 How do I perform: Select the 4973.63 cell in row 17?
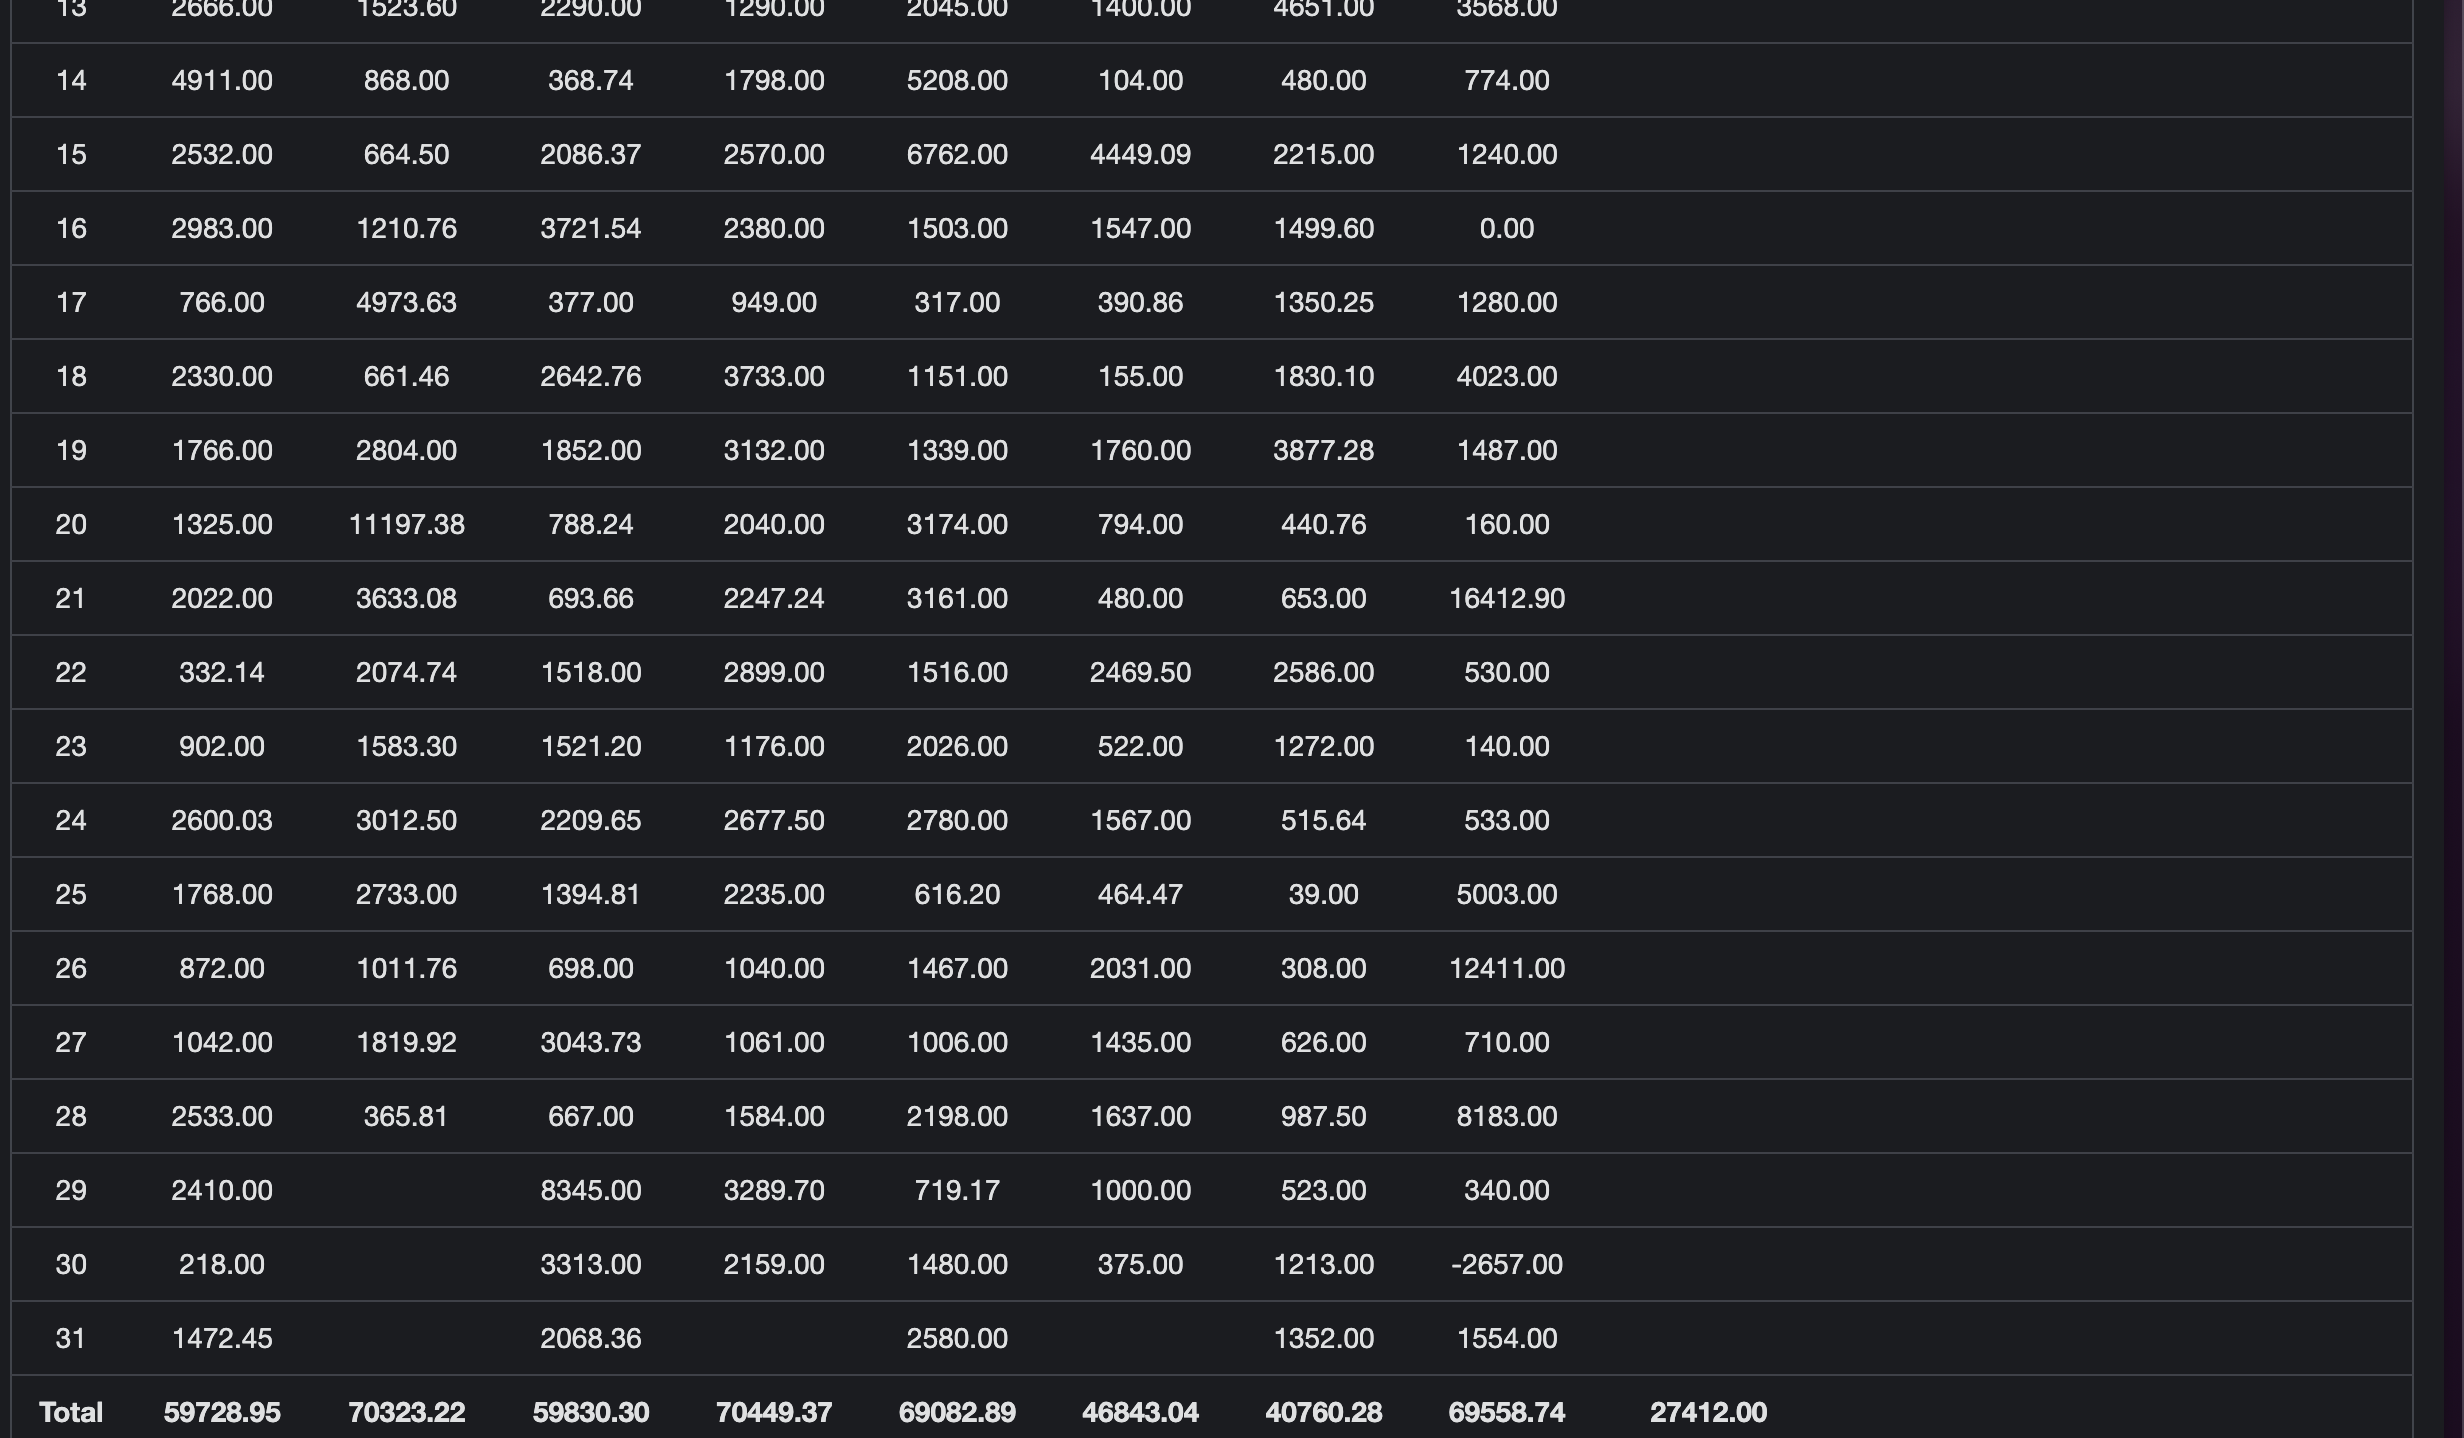tap(406, 302)
